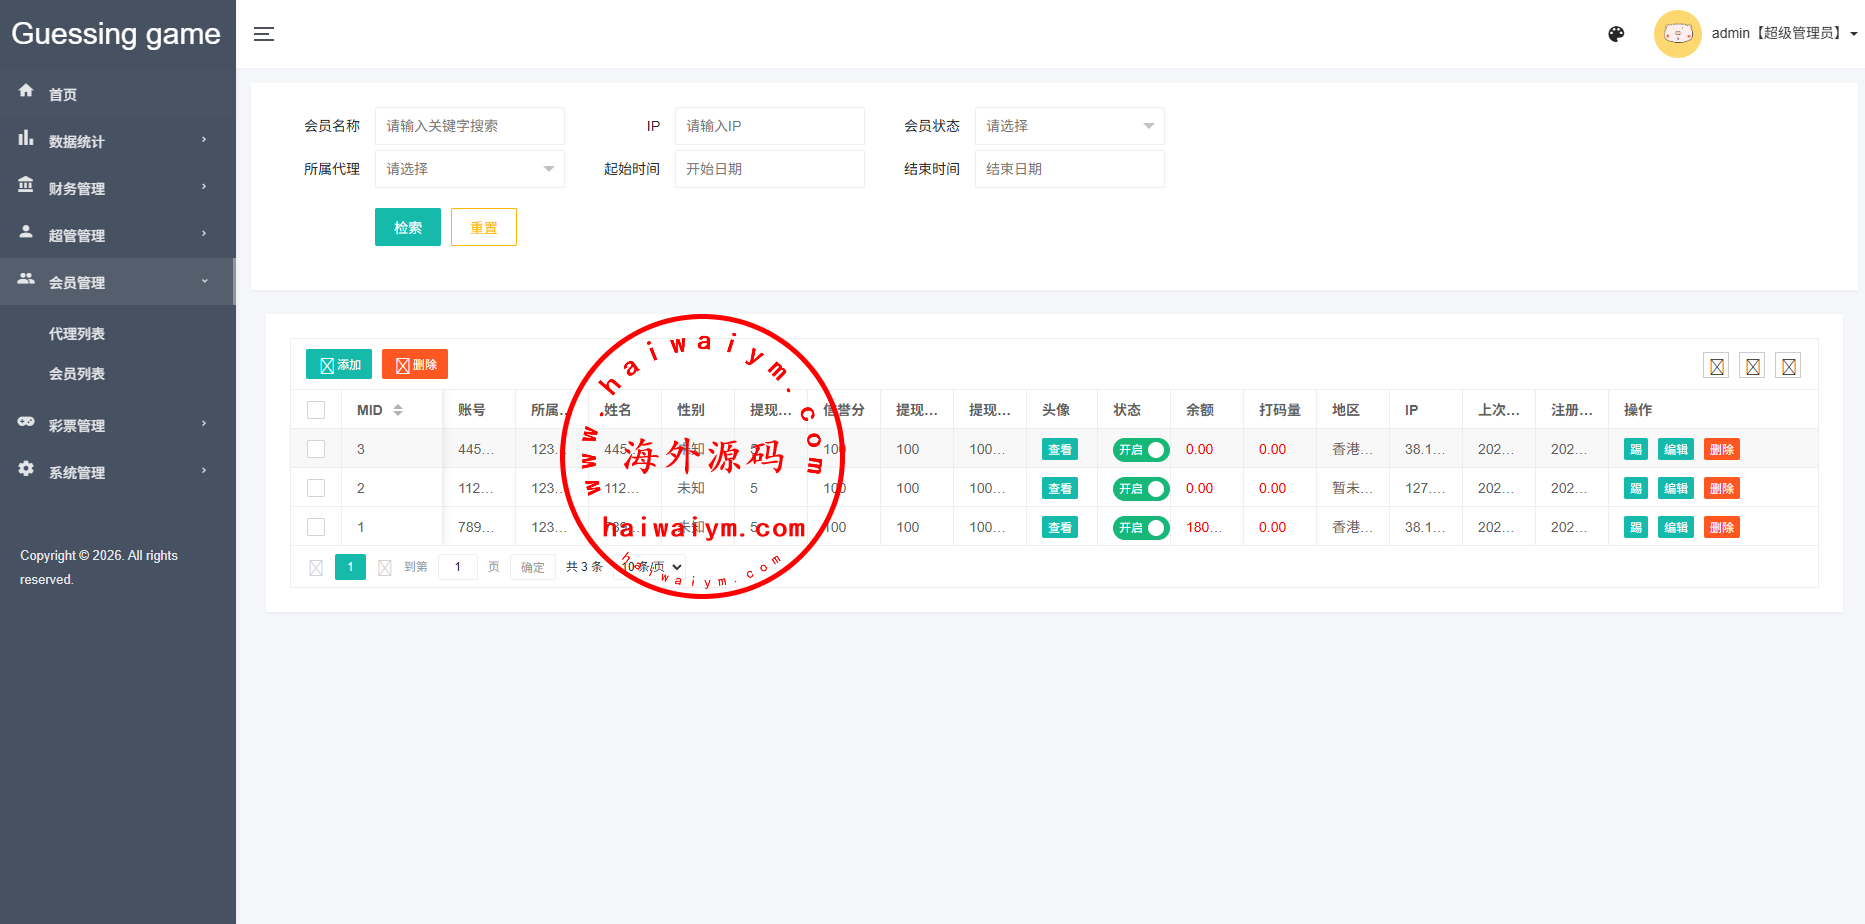
Task: Open 代理列表 in the sidebar
Action: pos(77,334)
